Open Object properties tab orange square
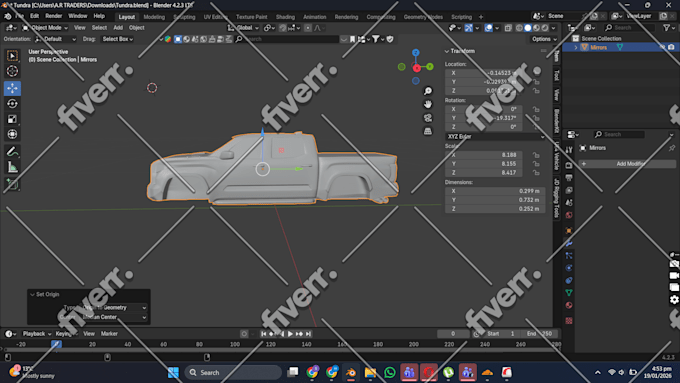Viewport: 680px width, 383px height. click(x=569, y=231)
